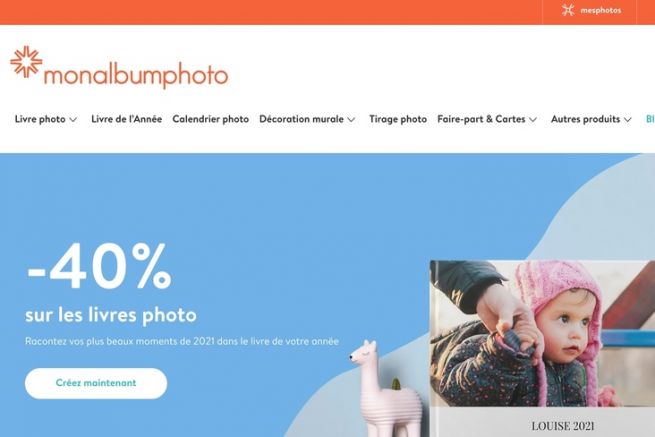Click the mesphotos star icon

pos(568,10)
